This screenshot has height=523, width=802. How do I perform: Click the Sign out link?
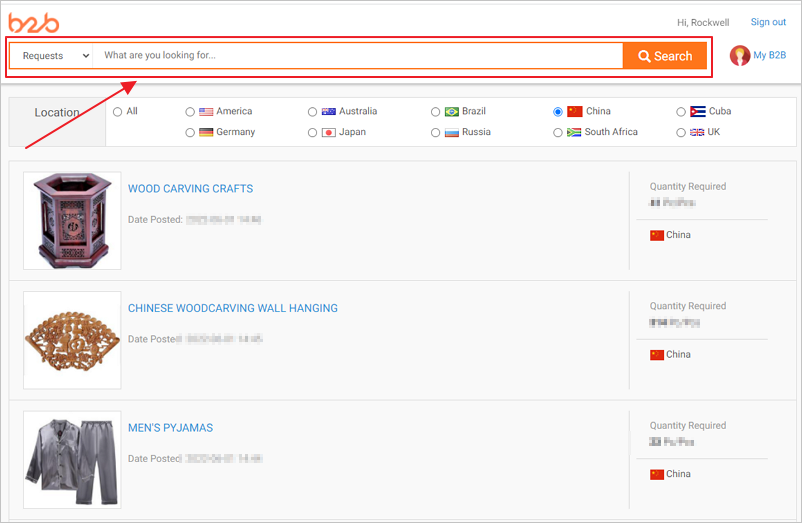[768, 22]
